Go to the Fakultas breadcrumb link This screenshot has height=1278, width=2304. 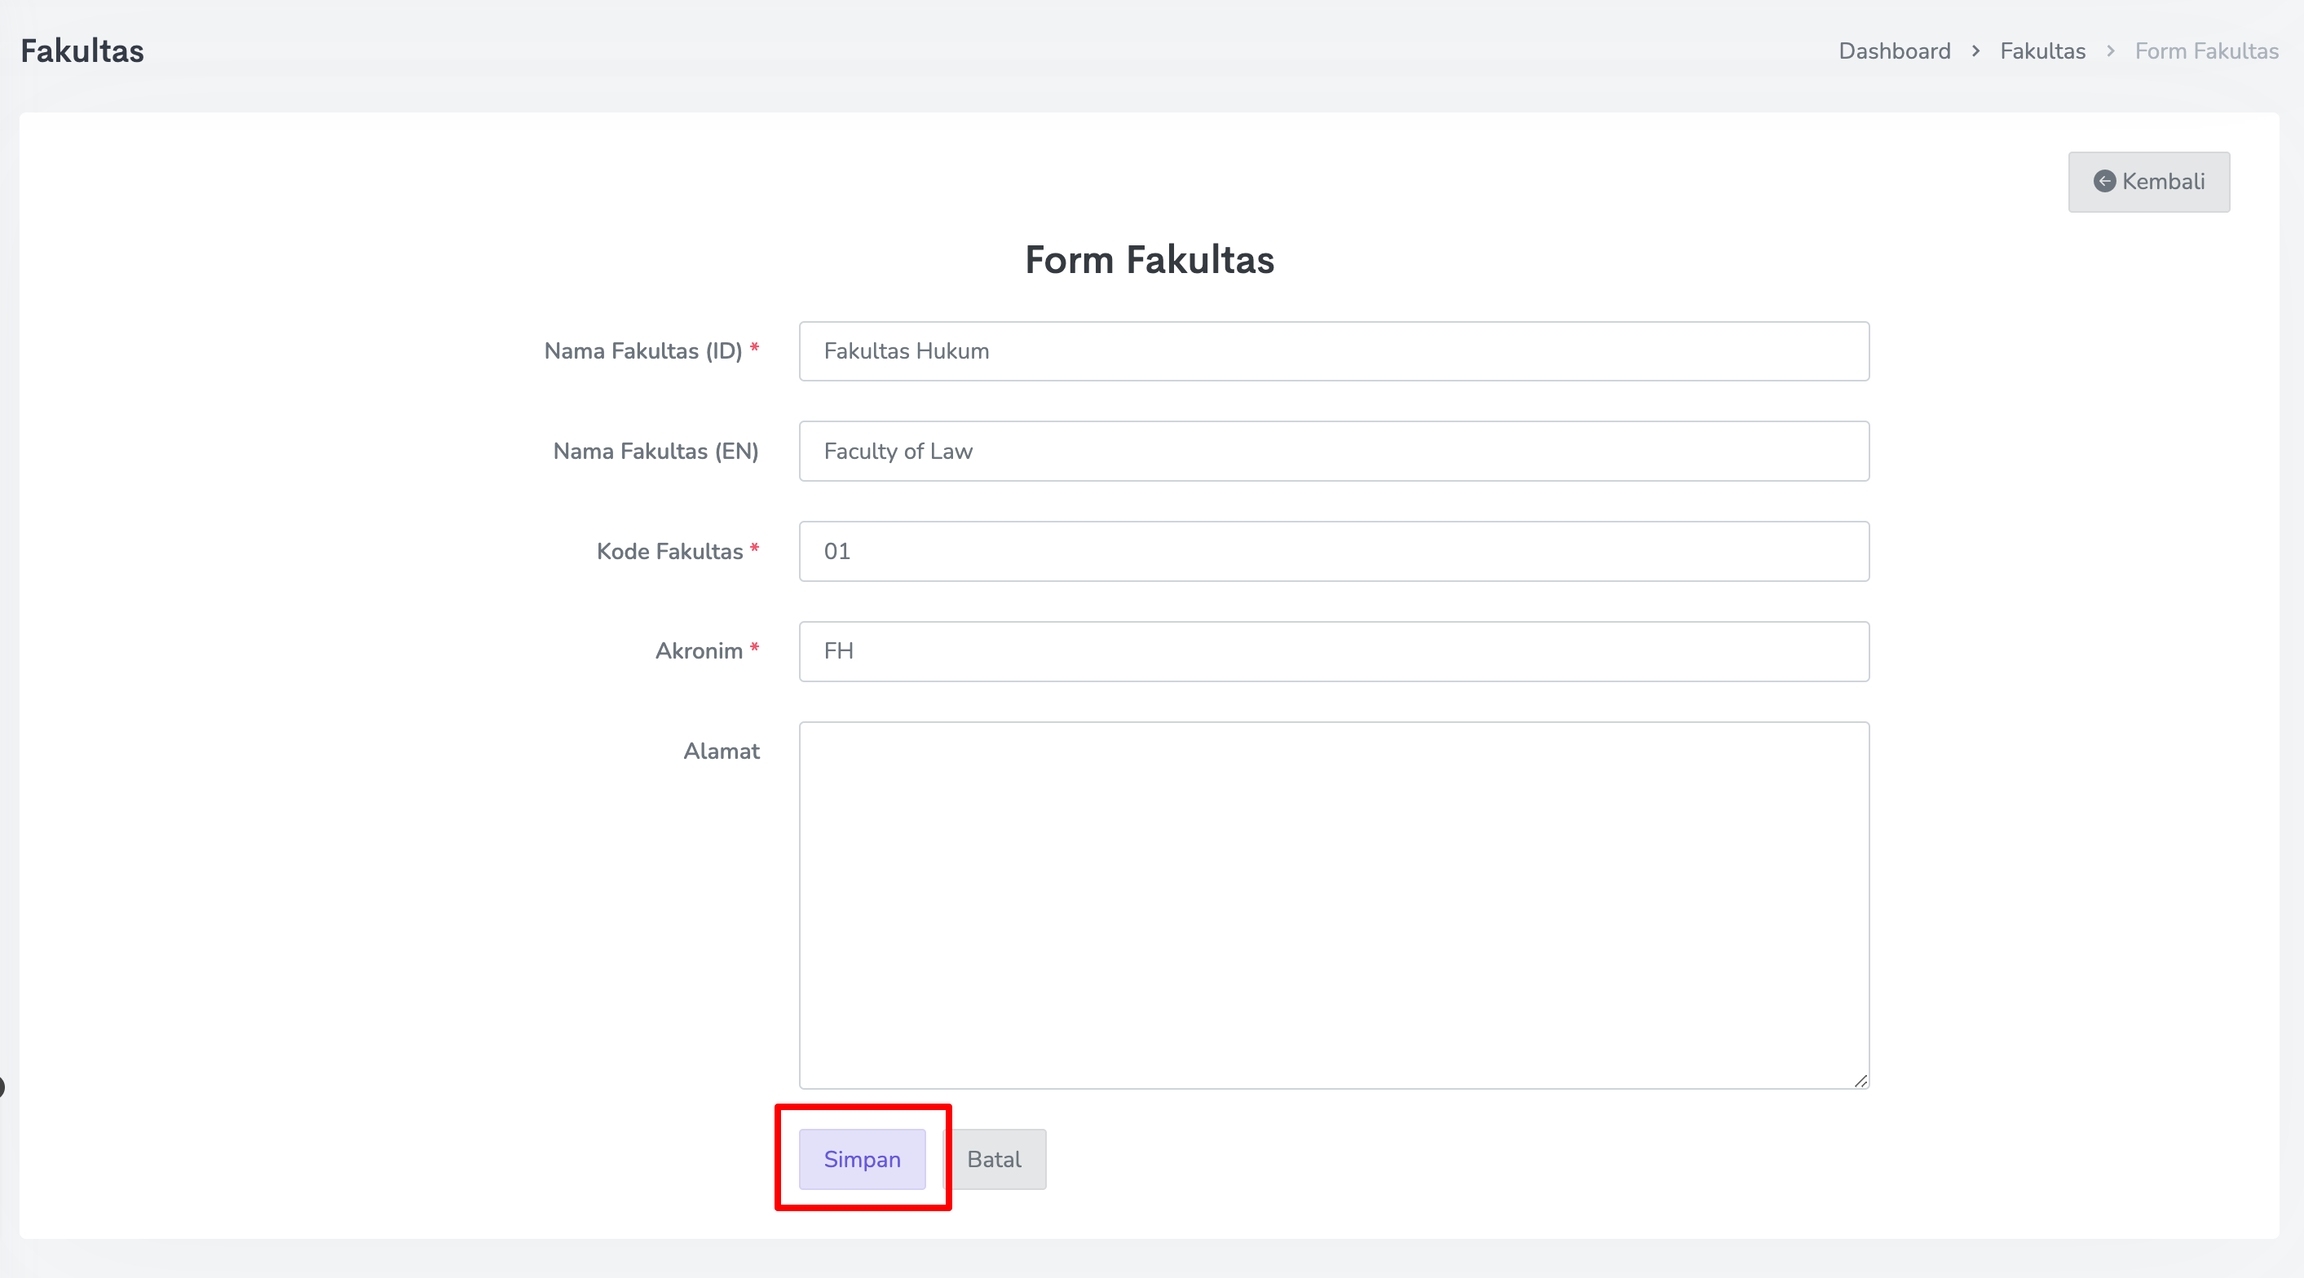[2042, 51]
